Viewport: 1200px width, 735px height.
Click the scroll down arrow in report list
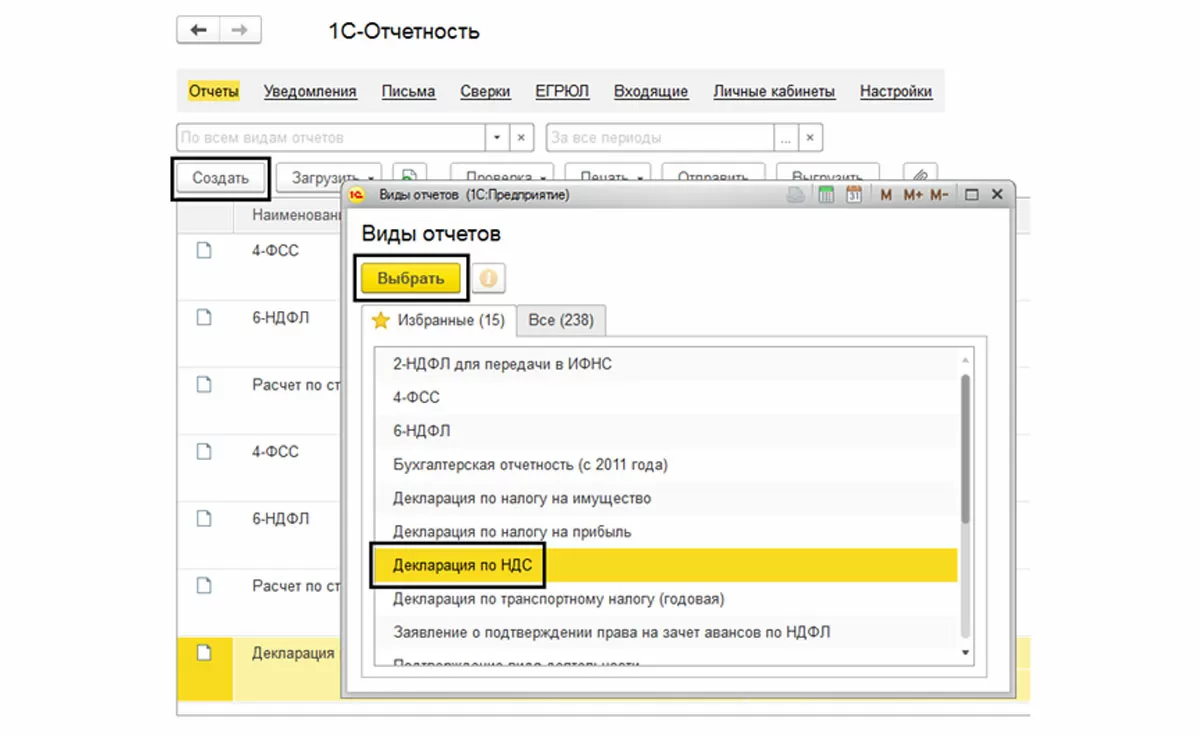point(965,652)
